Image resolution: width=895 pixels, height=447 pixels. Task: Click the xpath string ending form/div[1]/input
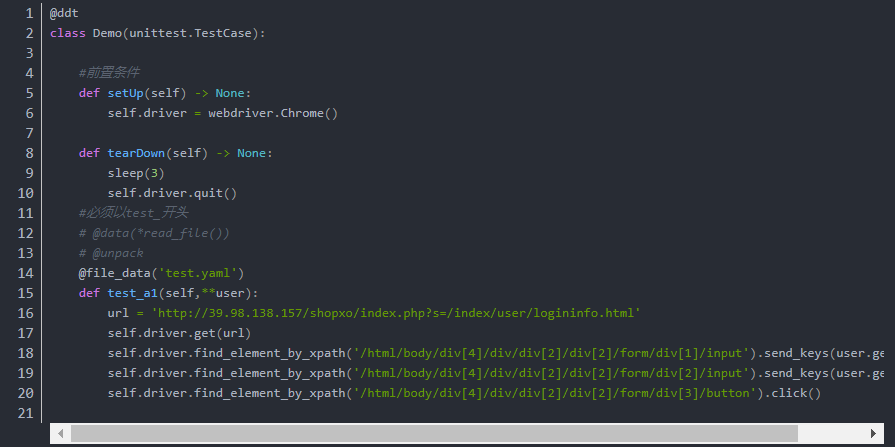point(551,353)
